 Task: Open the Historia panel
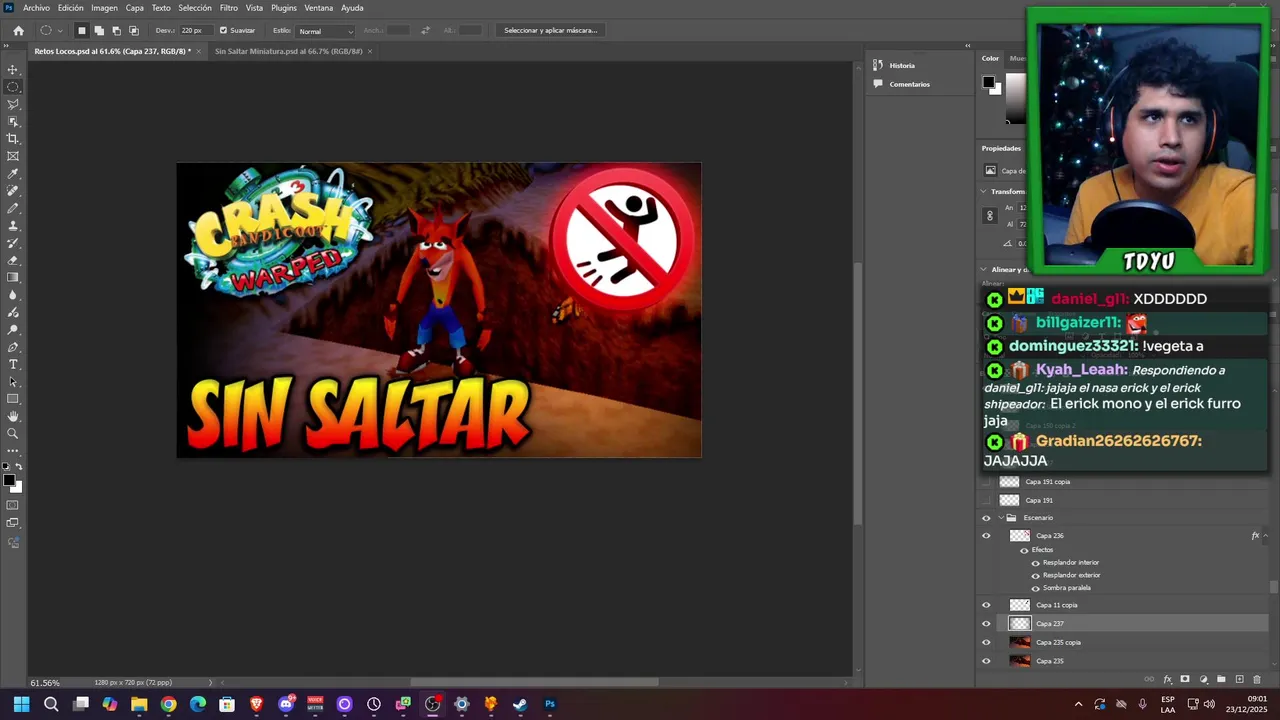pyautogui.click(x=902, y=66)
